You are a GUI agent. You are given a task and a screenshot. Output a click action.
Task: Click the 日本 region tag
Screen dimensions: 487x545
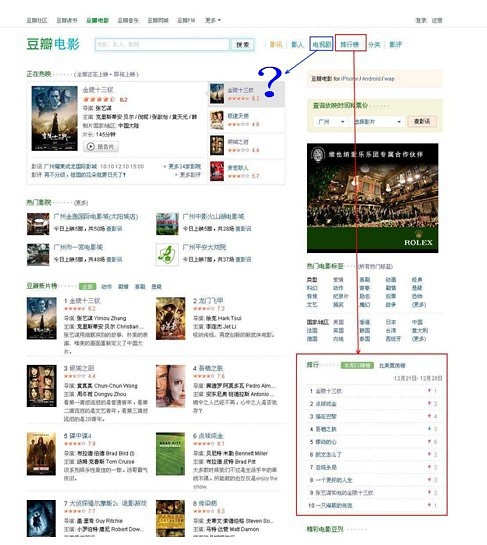(391, 322)
